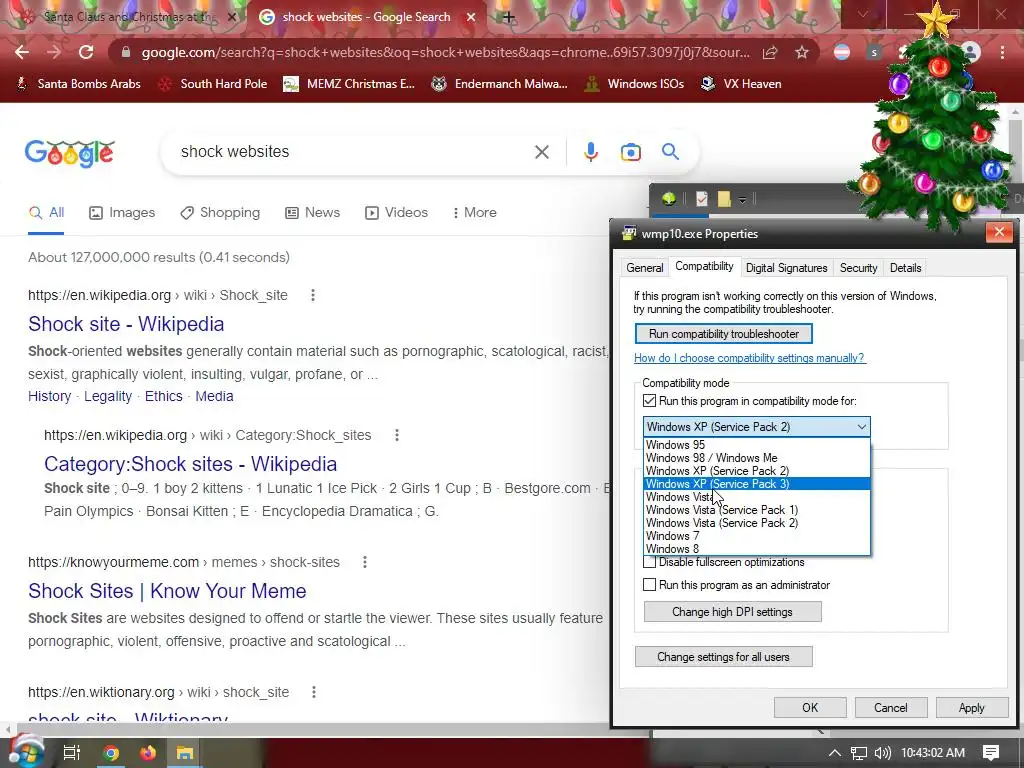The width and height of the screenshot is (1024, 768).
Task: Open more options for knowyourmeme result
Action: coord(364,562)
